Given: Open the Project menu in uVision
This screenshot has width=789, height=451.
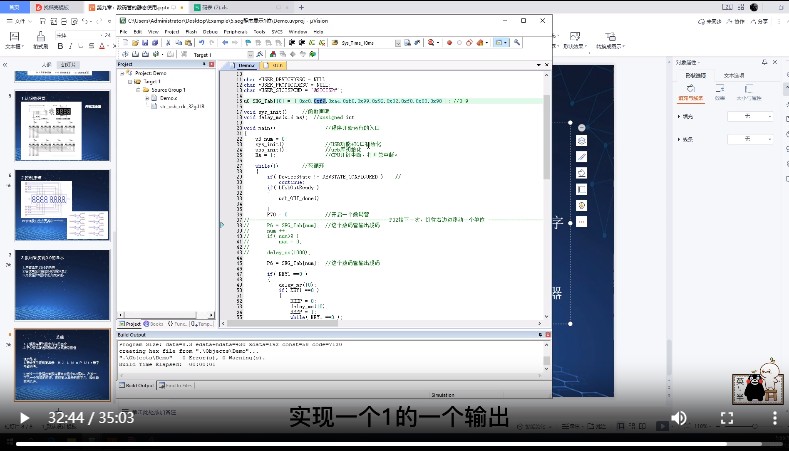Looking at the screenshot, I should tap(172, 32).
